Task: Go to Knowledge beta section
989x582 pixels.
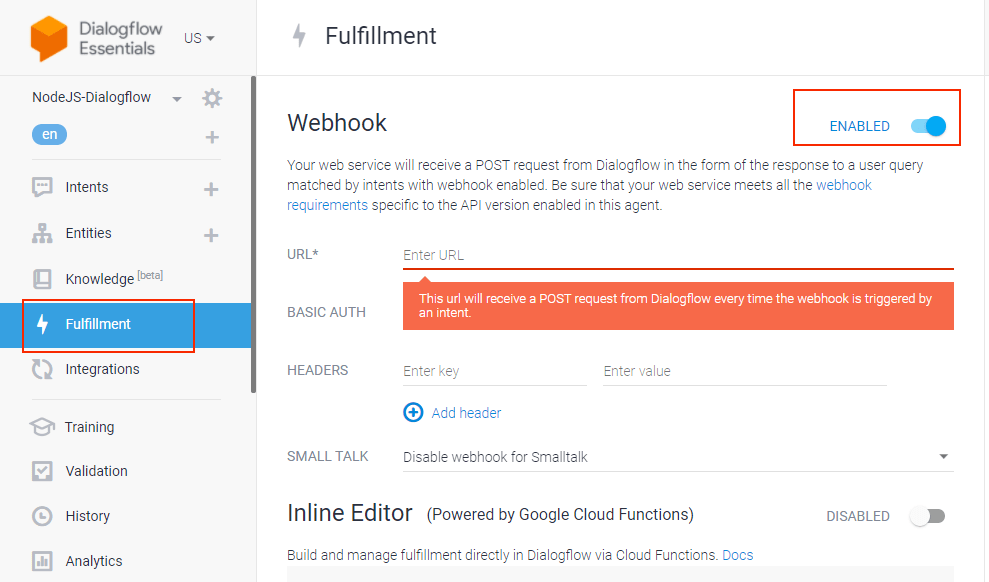Action: 114,278
